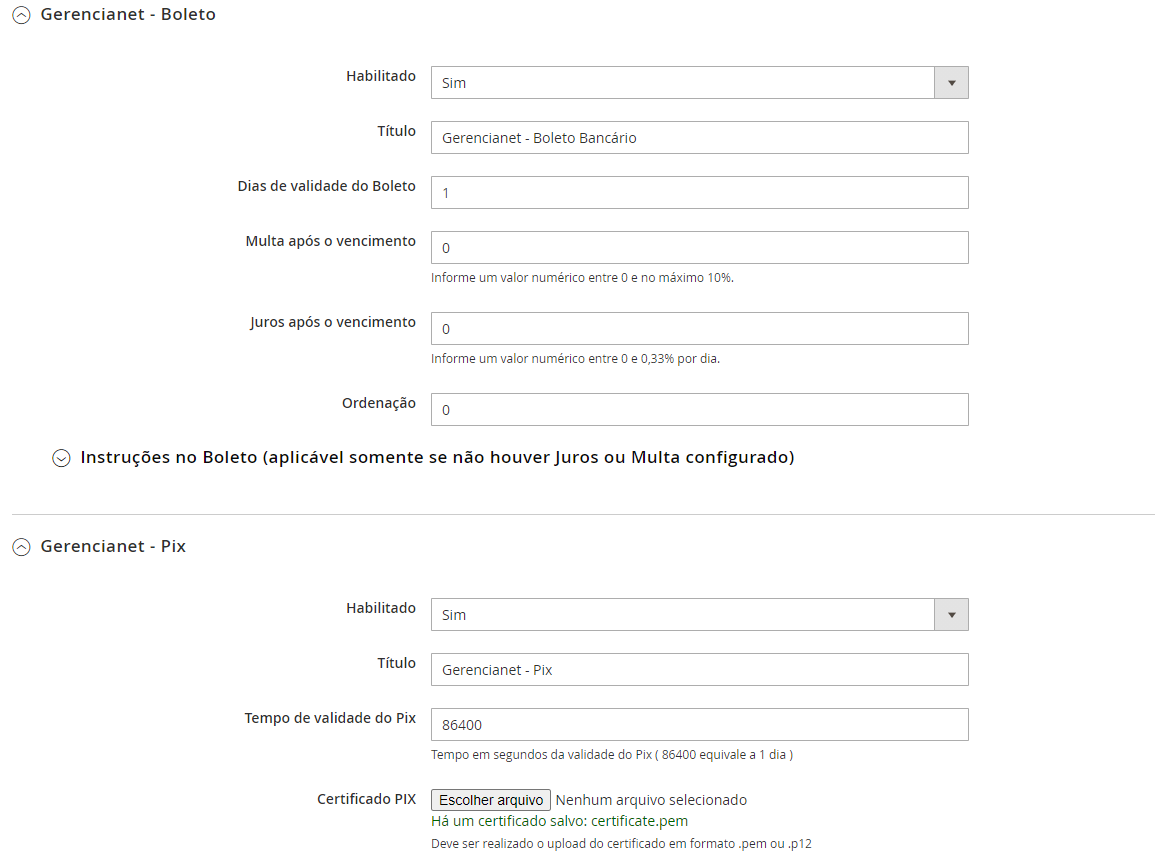Viewport: 1155px width, 862px height.
Task: Click the Ordenação input field
Action: (699, 410)
